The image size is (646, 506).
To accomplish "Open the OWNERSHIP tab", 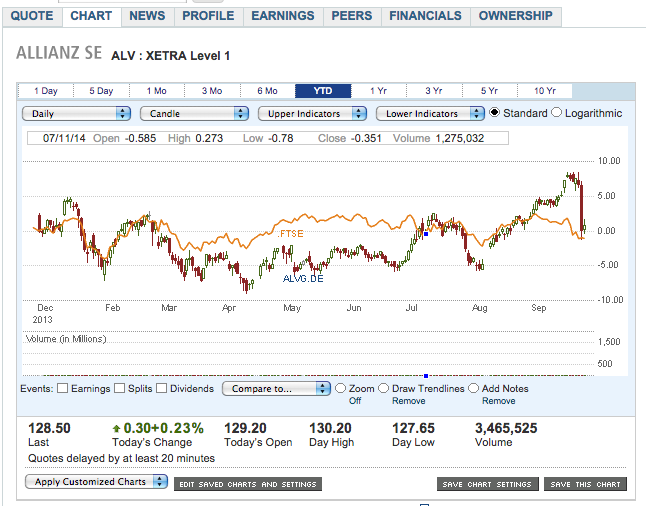I will coord(515,16).
